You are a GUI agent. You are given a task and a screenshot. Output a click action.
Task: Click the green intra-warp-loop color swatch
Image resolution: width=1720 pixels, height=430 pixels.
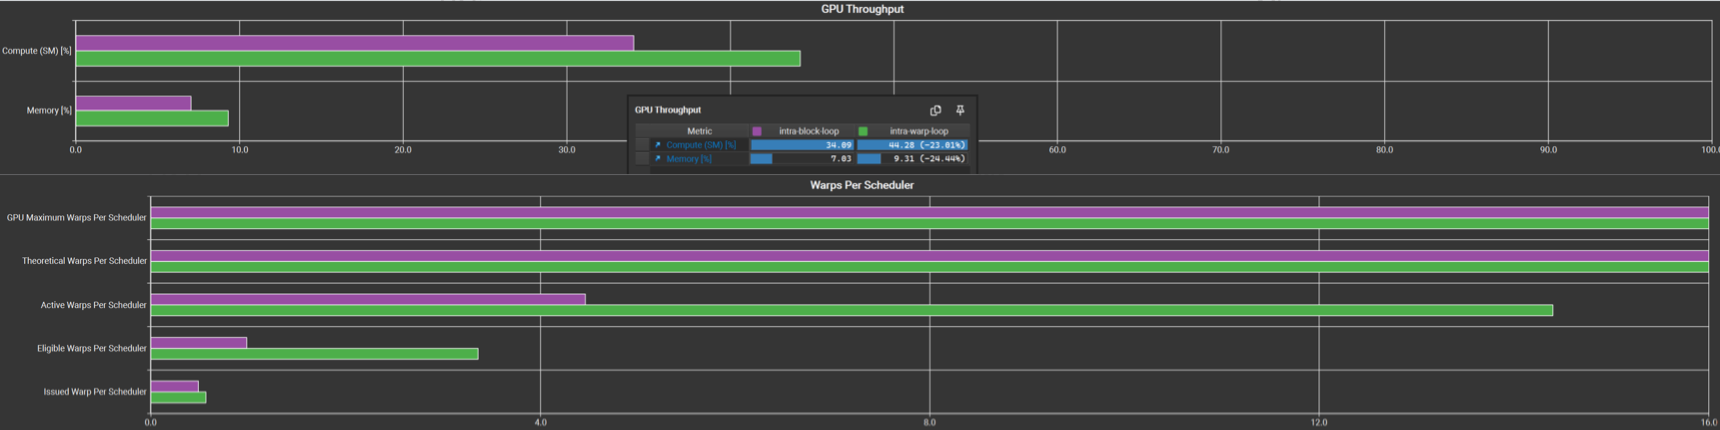[x=863, y=131]
